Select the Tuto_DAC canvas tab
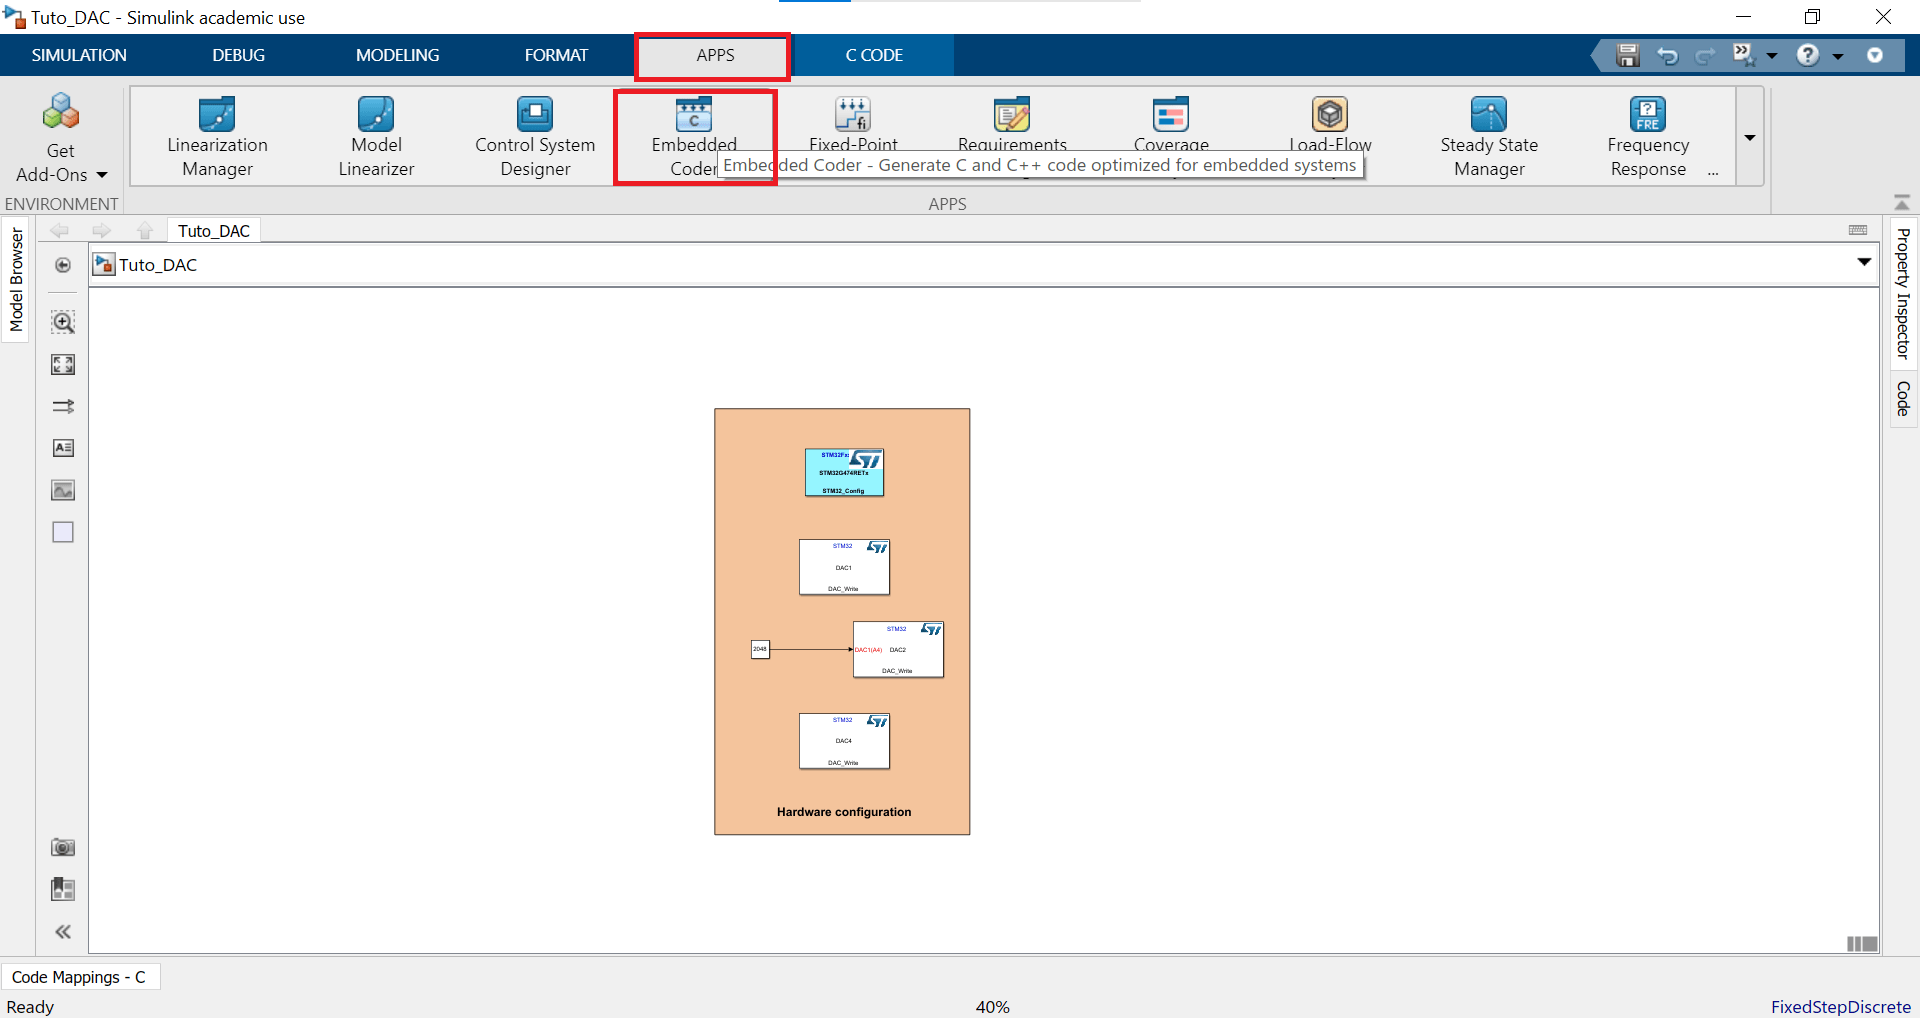The width and height of the screenshot is (1920, 1018). [x=214, y=231]
